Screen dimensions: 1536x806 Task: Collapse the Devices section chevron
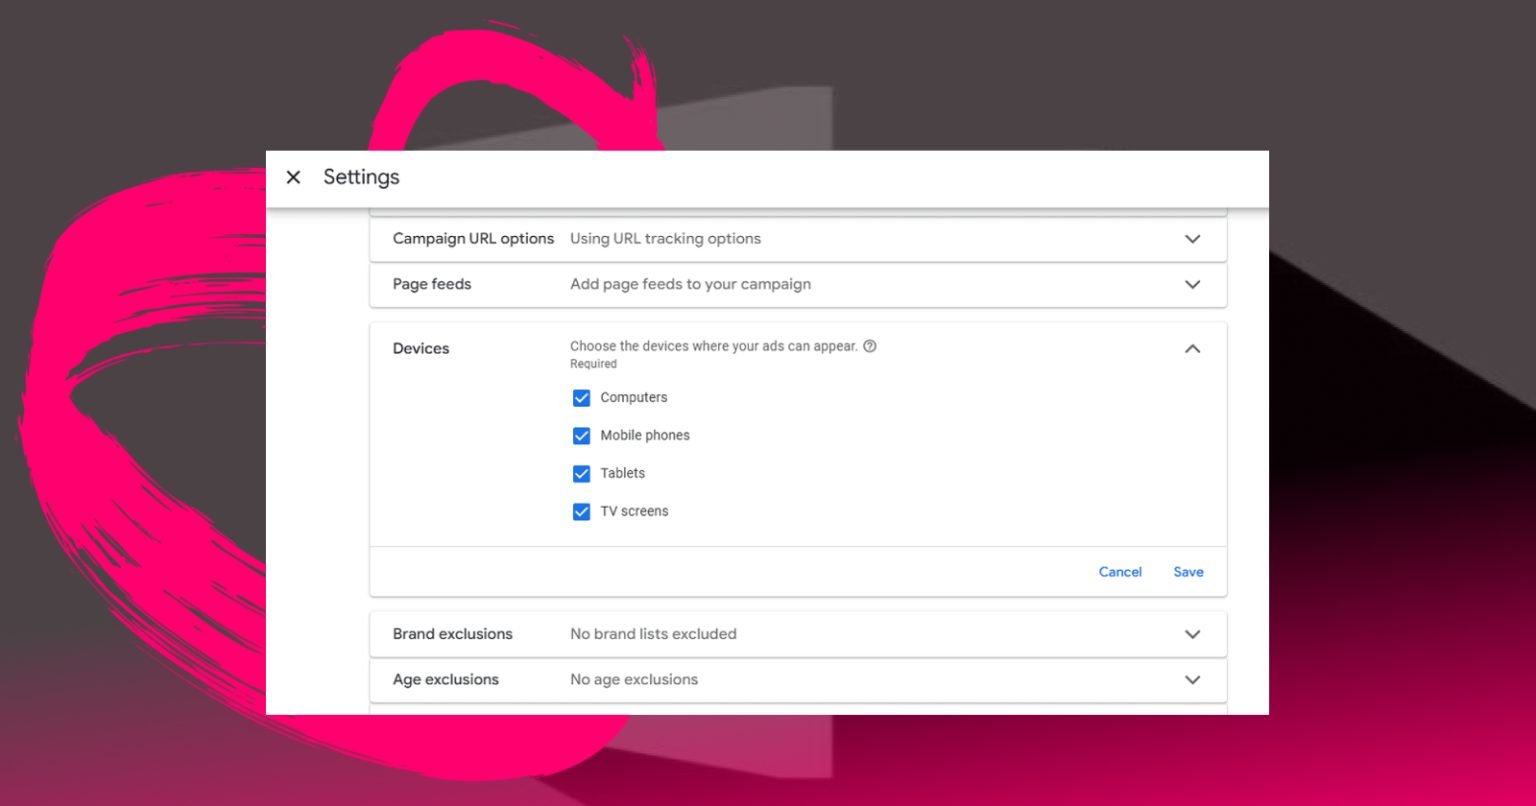coord(1192,349)
